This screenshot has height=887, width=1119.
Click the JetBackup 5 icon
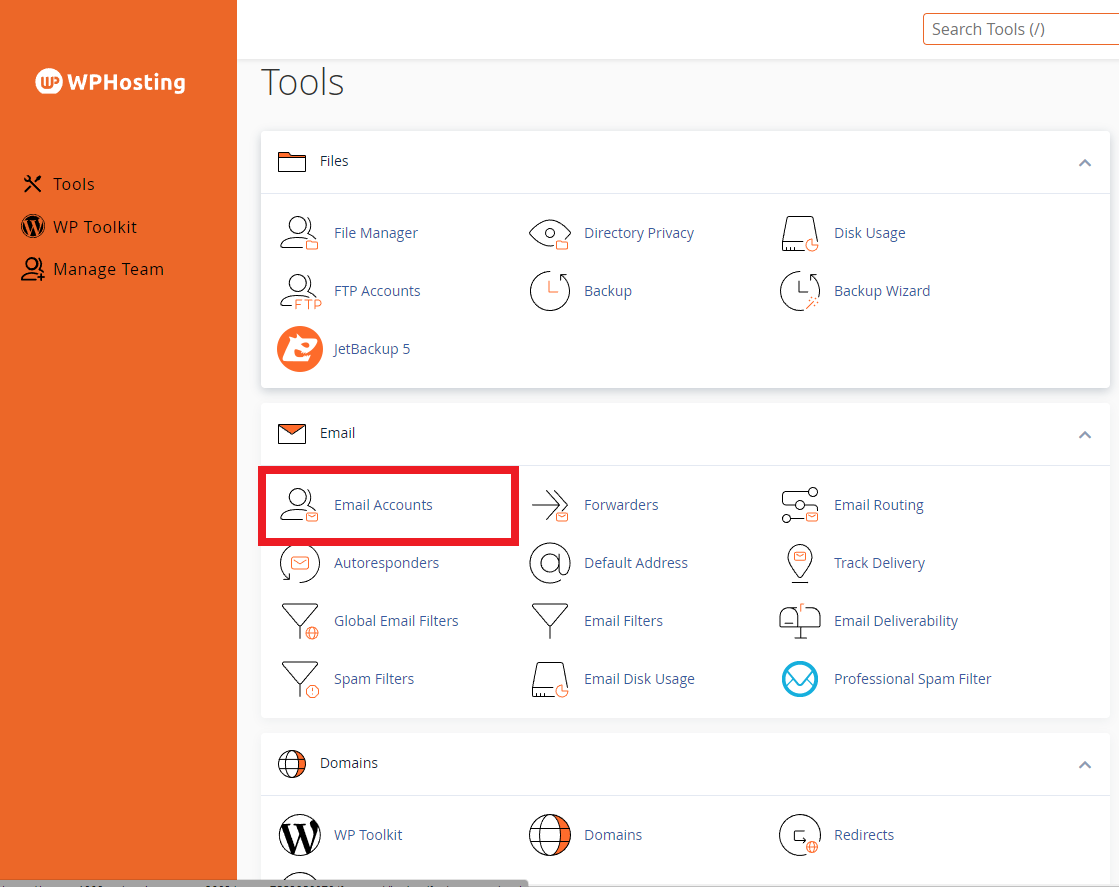click(x=299, y=349)
